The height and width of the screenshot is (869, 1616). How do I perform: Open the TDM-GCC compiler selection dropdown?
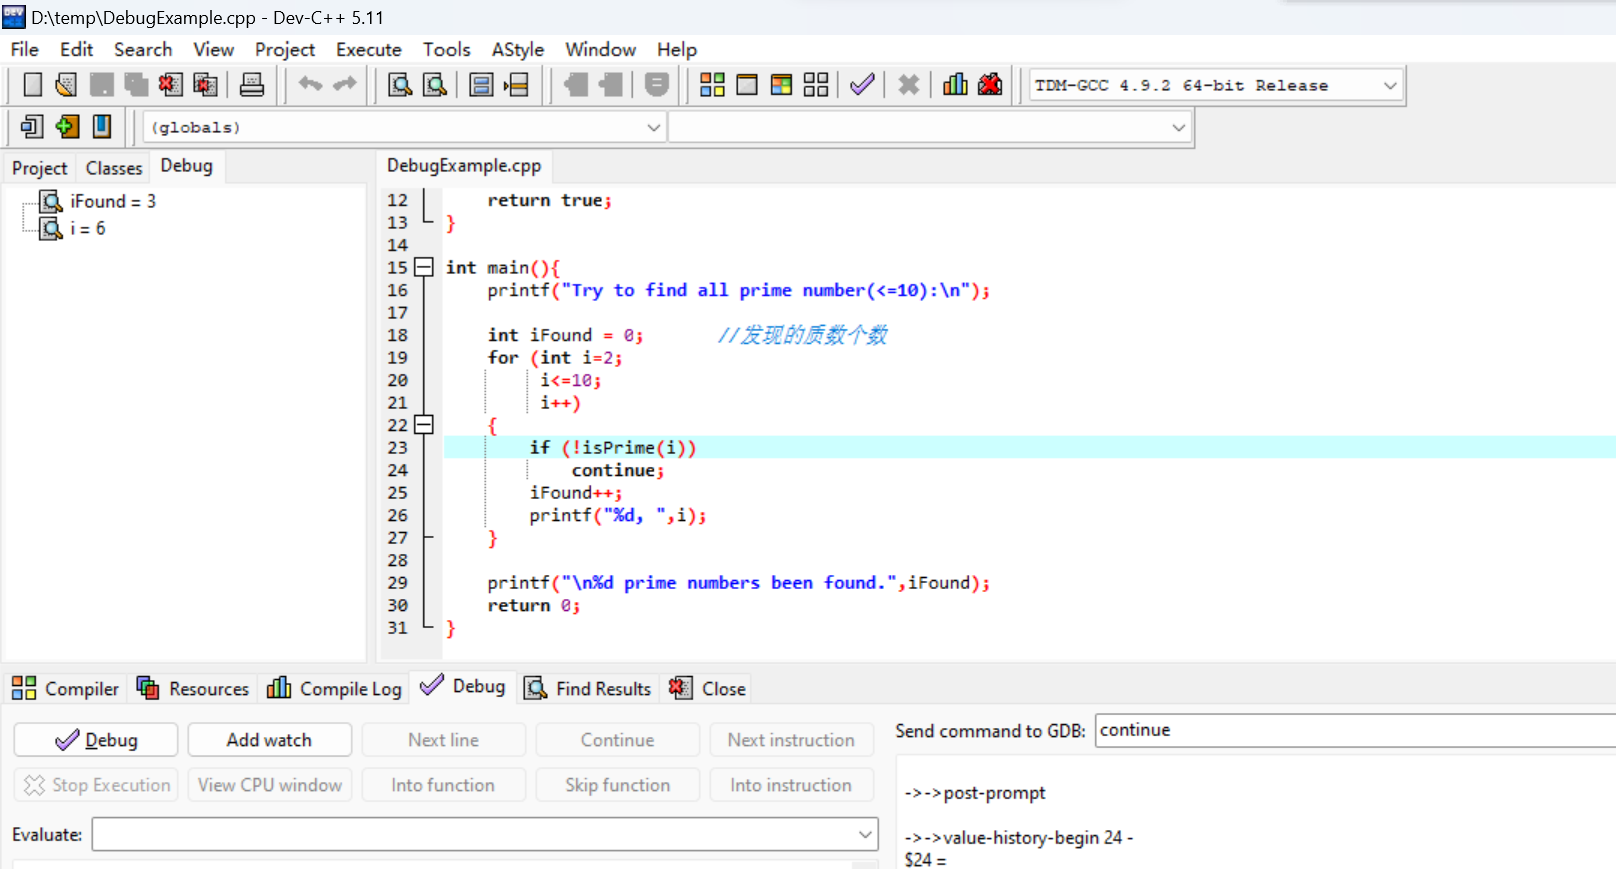[1390, 85]
